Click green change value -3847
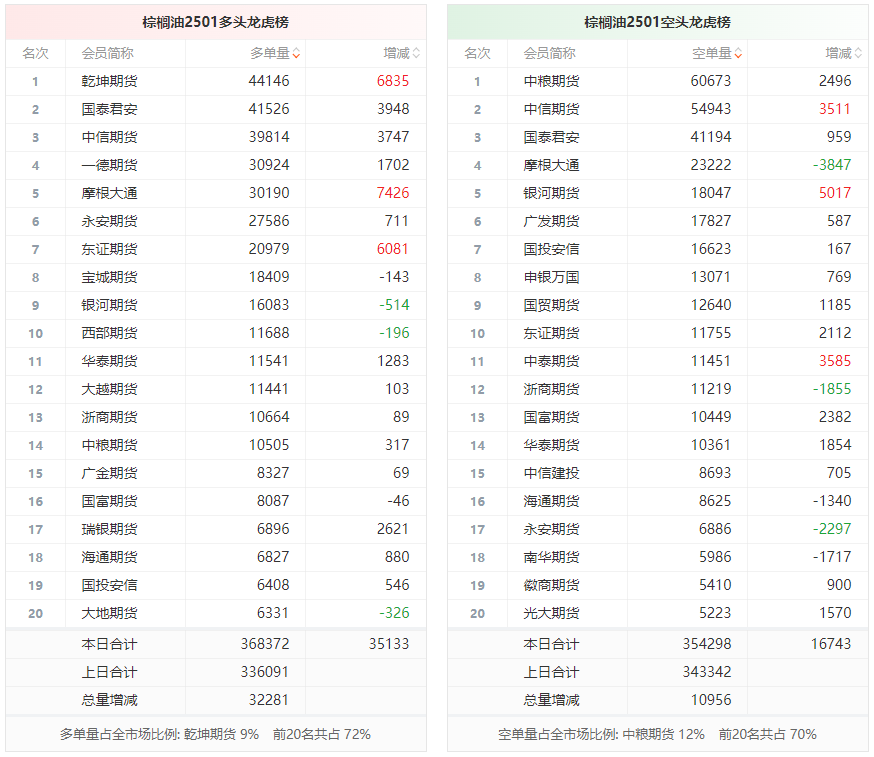This screenshot has width=874, height=757. point(832,165)
